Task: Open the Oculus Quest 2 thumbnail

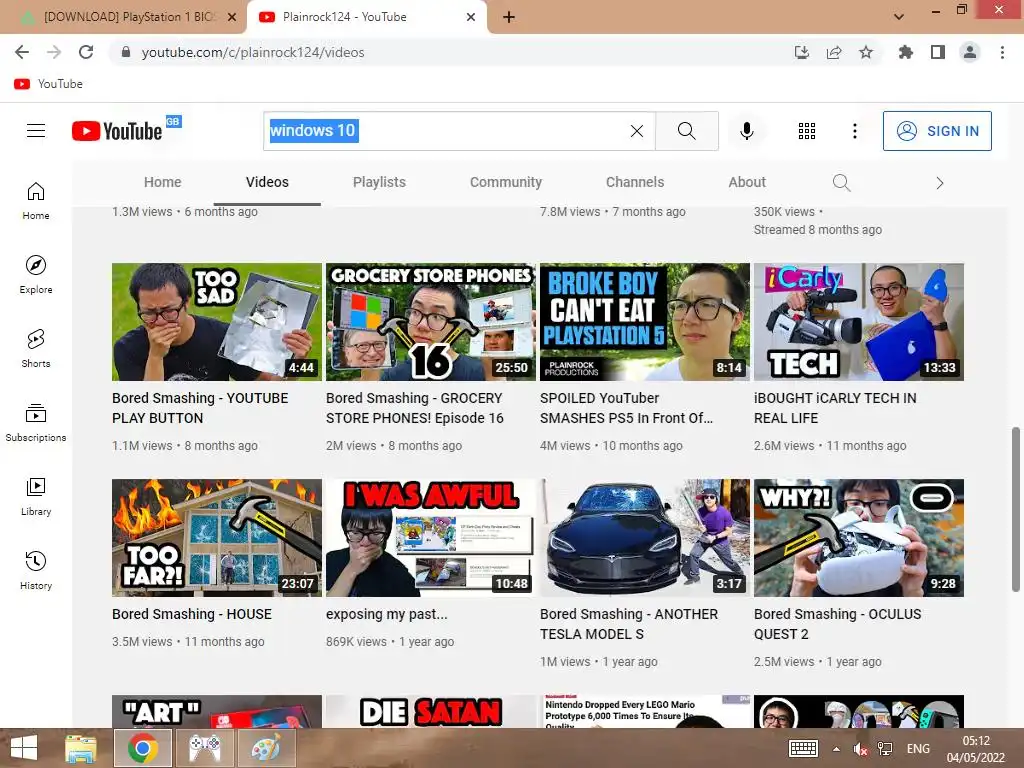Action: 859,538
